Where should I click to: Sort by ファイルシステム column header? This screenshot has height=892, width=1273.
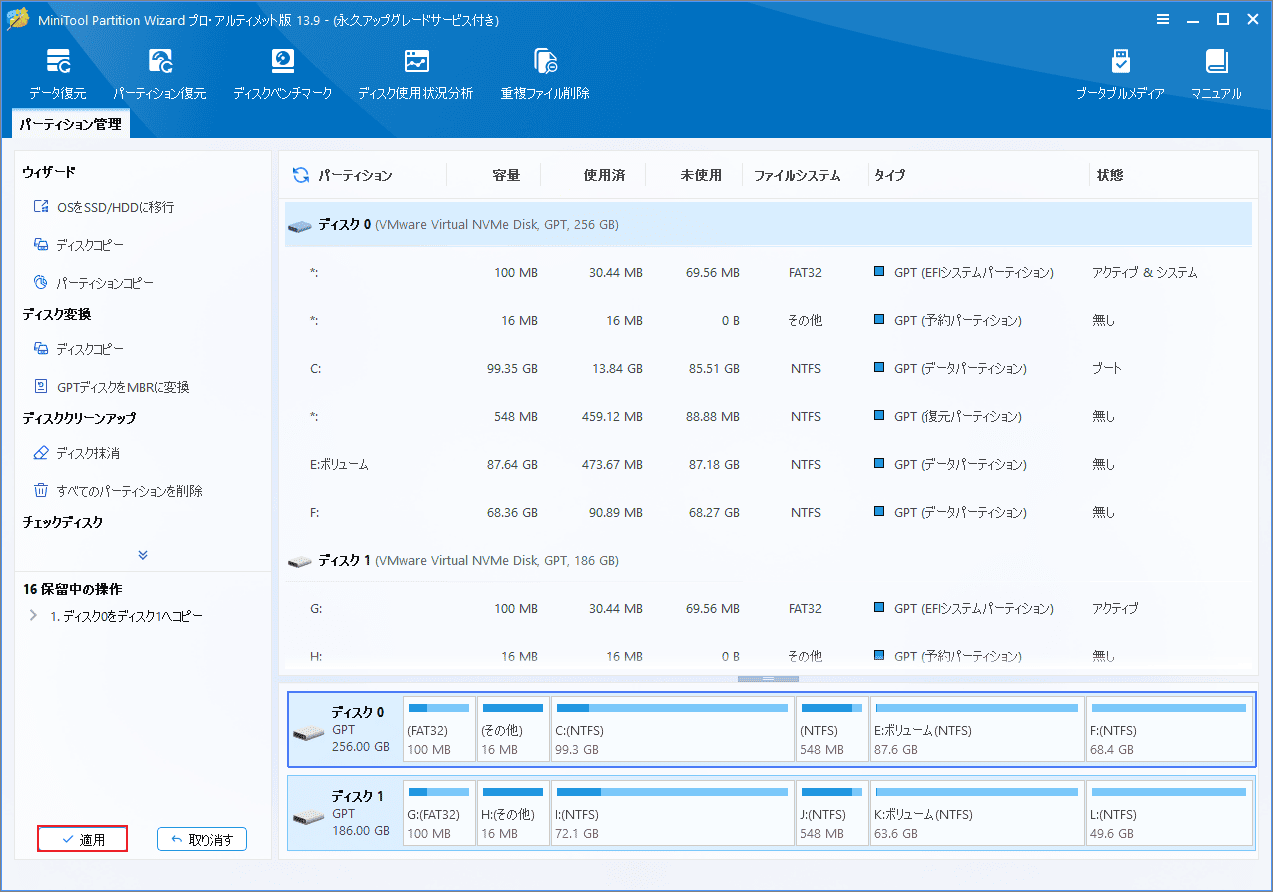(797, 175)
